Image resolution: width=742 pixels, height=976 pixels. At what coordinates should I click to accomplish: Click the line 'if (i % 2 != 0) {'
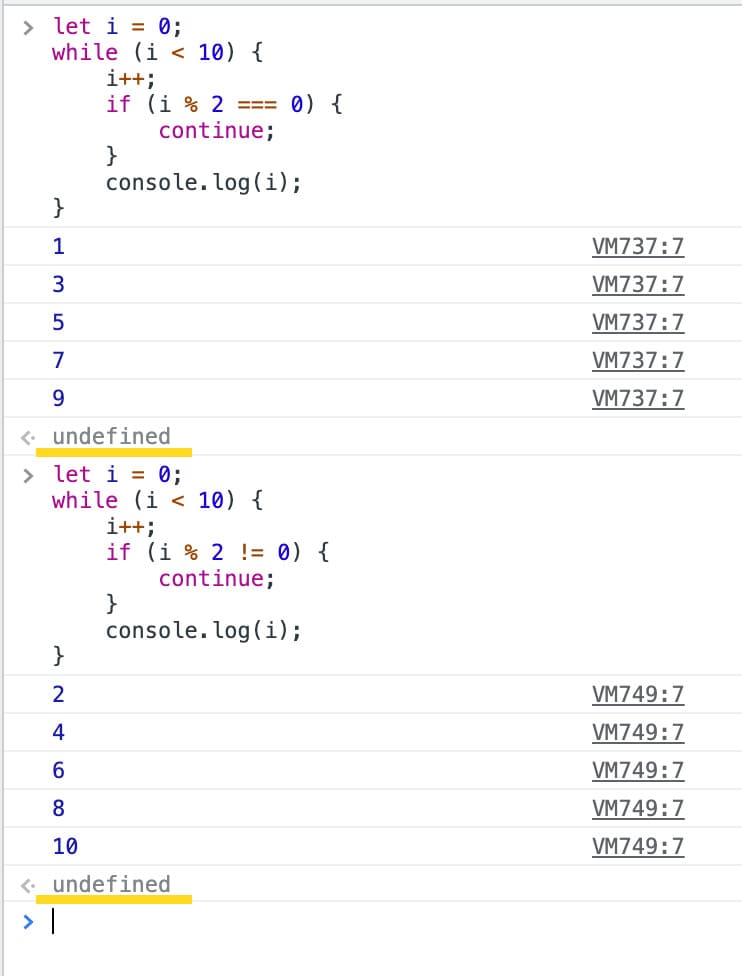click(x=218, y=552)
